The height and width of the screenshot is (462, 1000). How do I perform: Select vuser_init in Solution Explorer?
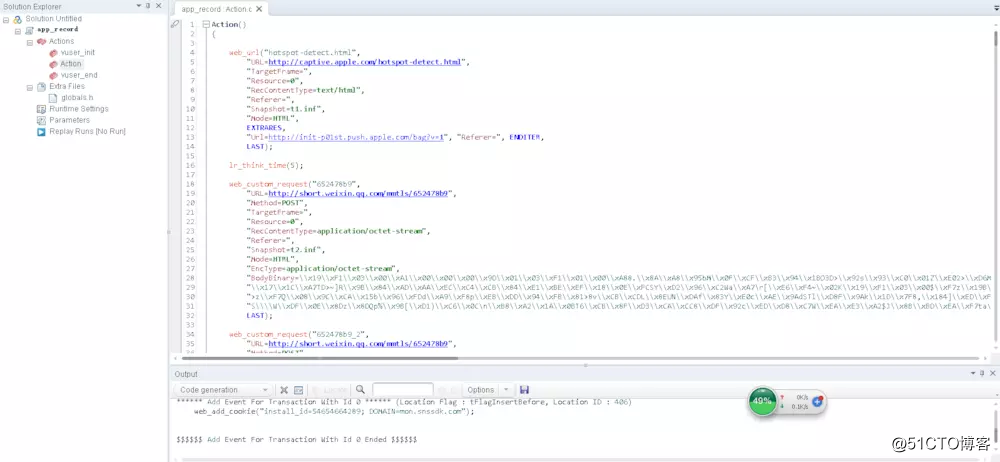[x=78, y=52]
